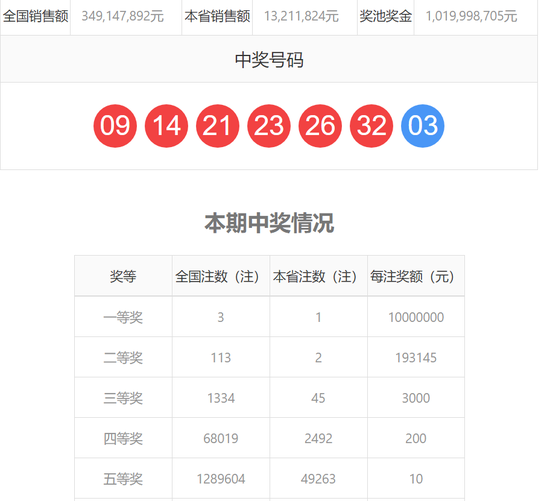Viewport: 550px width, 501px height.
Task: Select the 全国销售额 label
Action: (x=35, y=16)
